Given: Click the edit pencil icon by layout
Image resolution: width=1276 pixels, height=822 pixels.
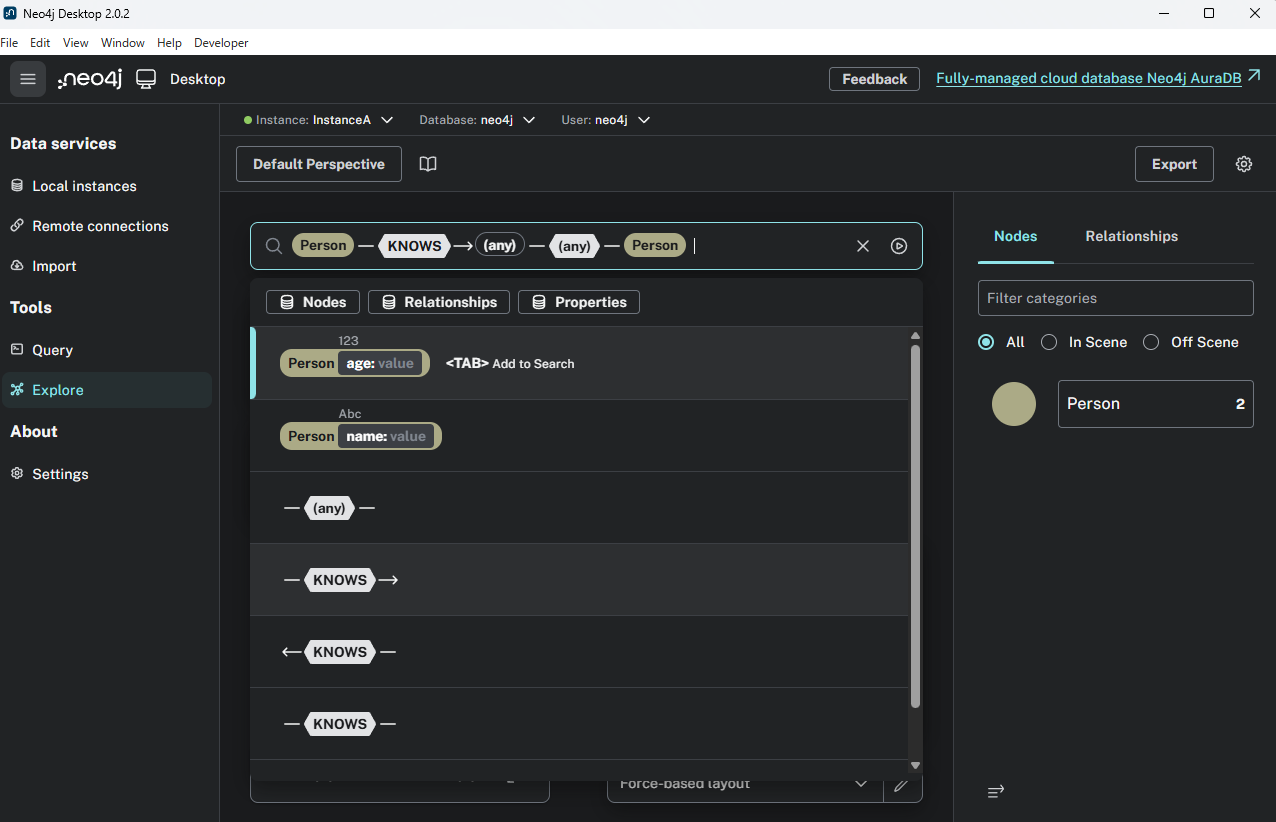Looking at the screenshot, I should (x=902, y=785).
